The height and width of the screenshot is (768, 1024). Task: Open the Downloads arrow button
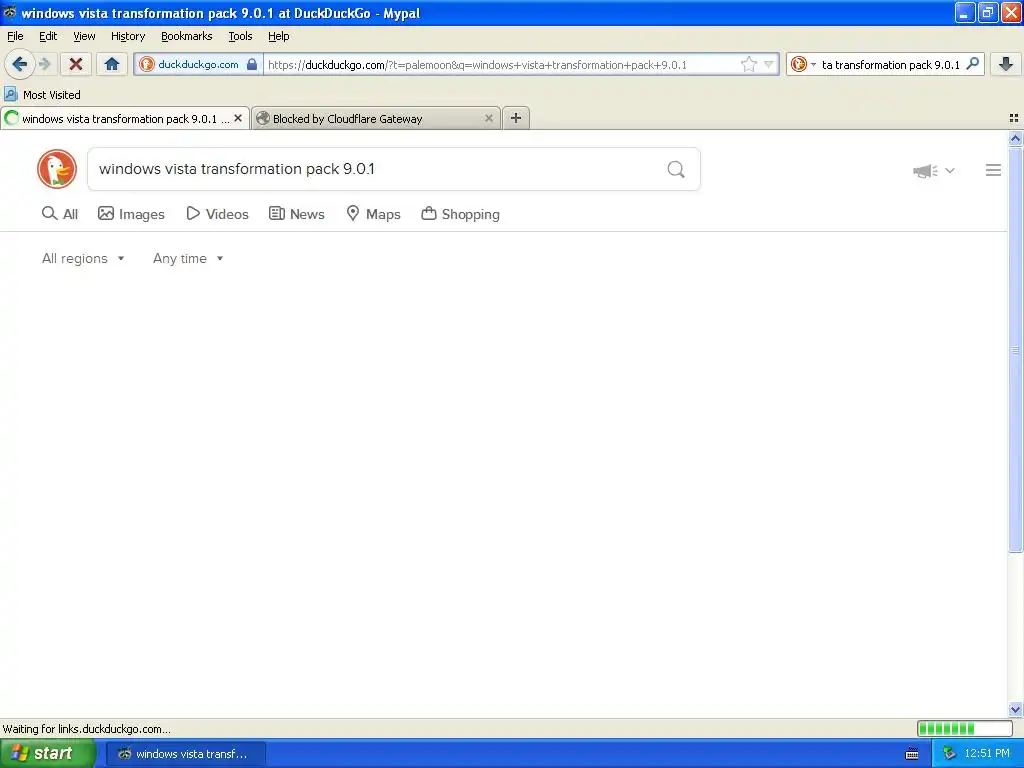click(x=1006, y=64)
